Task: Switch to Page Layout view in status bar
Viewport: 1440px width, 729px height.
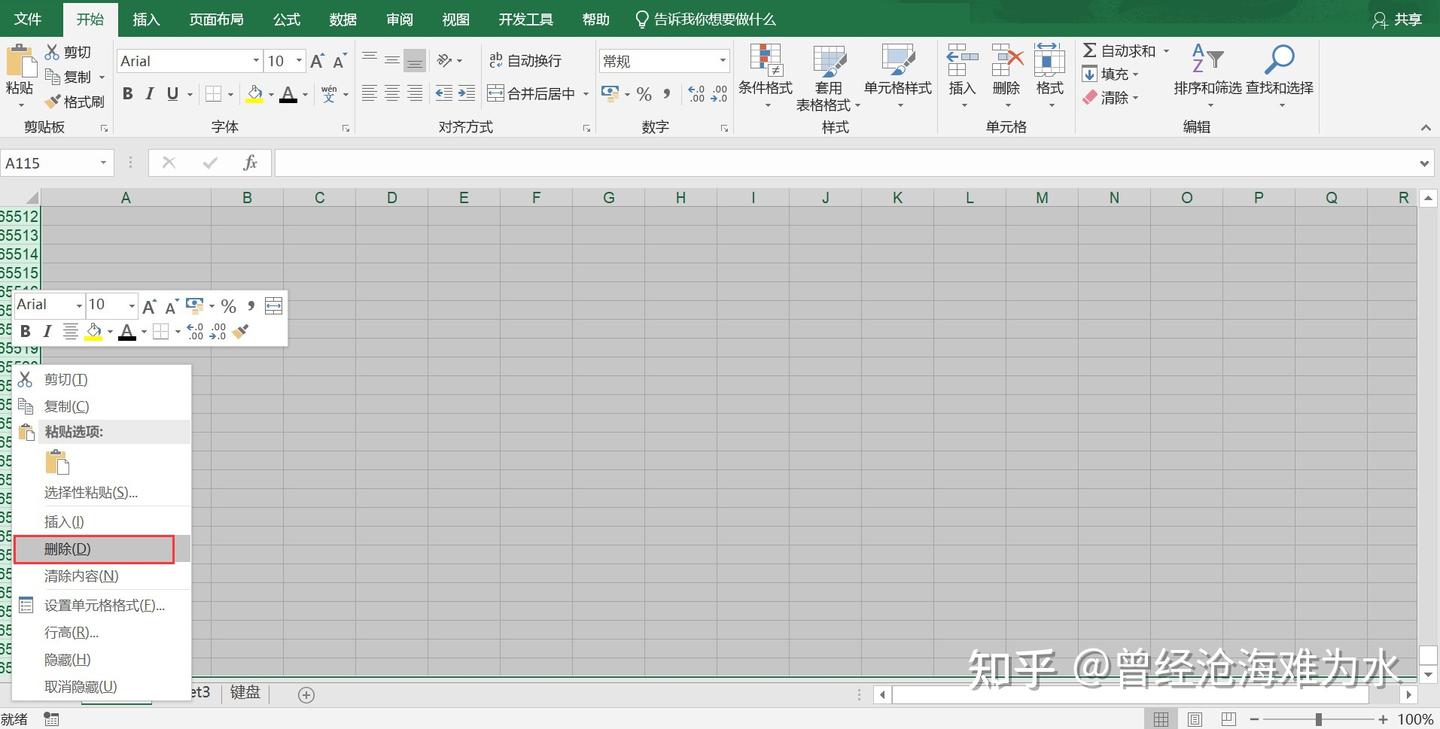Action: (x=1194, y=720)
